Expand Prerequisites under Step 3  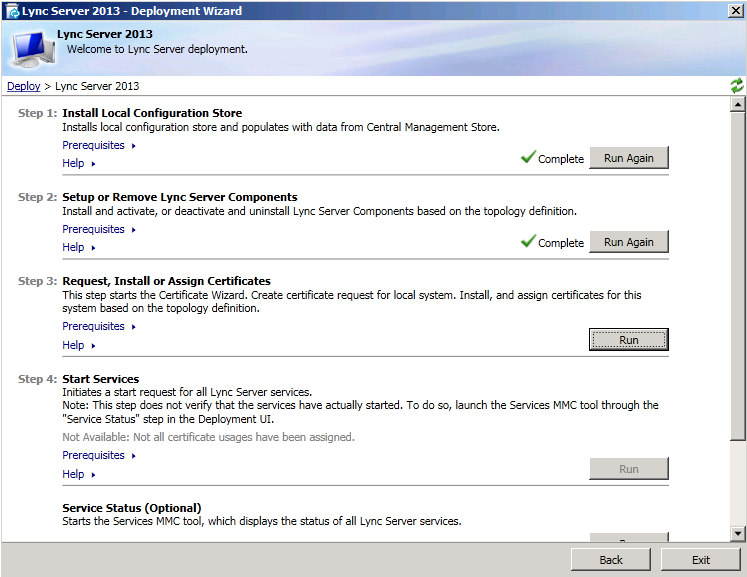click(x=99, y=326)
